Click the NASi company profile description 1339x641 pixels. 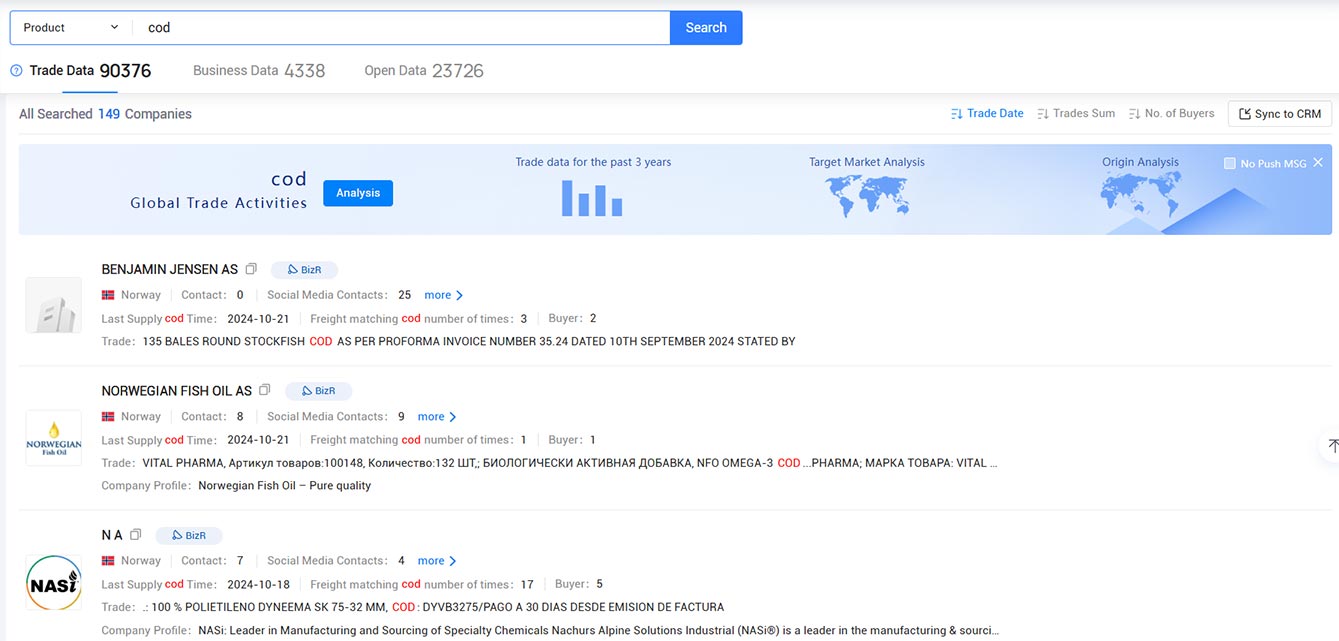598,631
